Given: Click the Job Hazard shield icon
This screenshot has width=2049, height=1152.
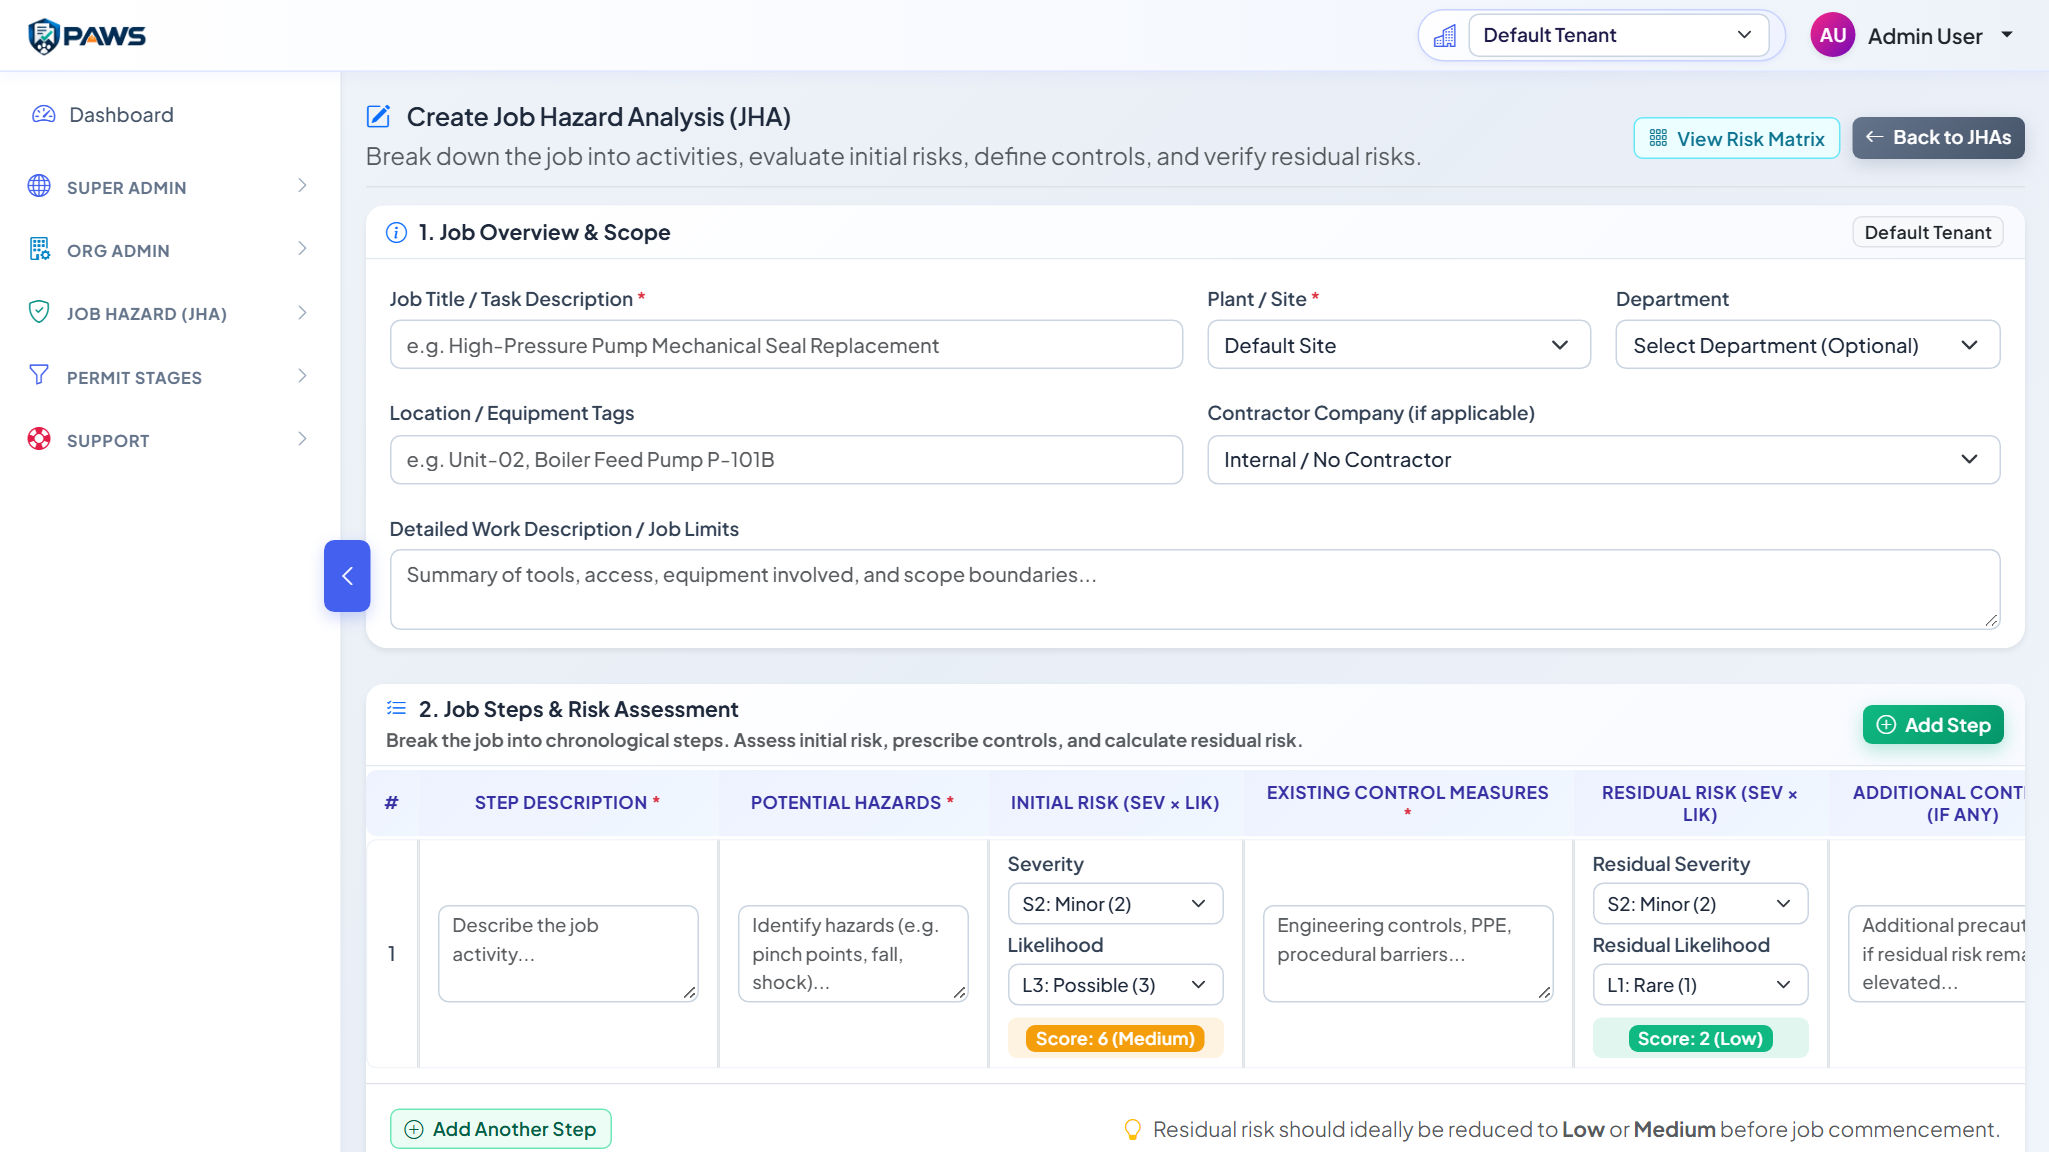Looking at the screenshot, I should pos(39,312).
